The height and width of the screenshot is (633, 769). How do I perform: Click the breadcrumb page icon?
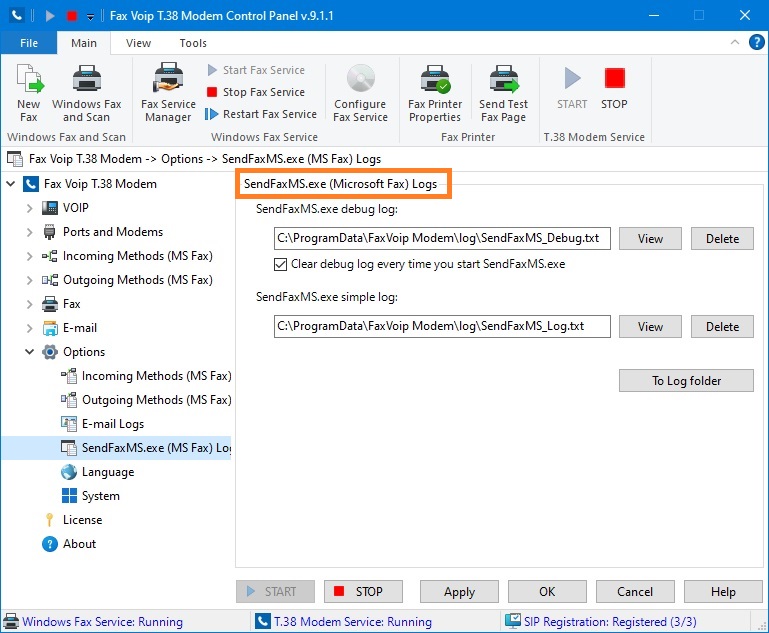tap(15, 159)
